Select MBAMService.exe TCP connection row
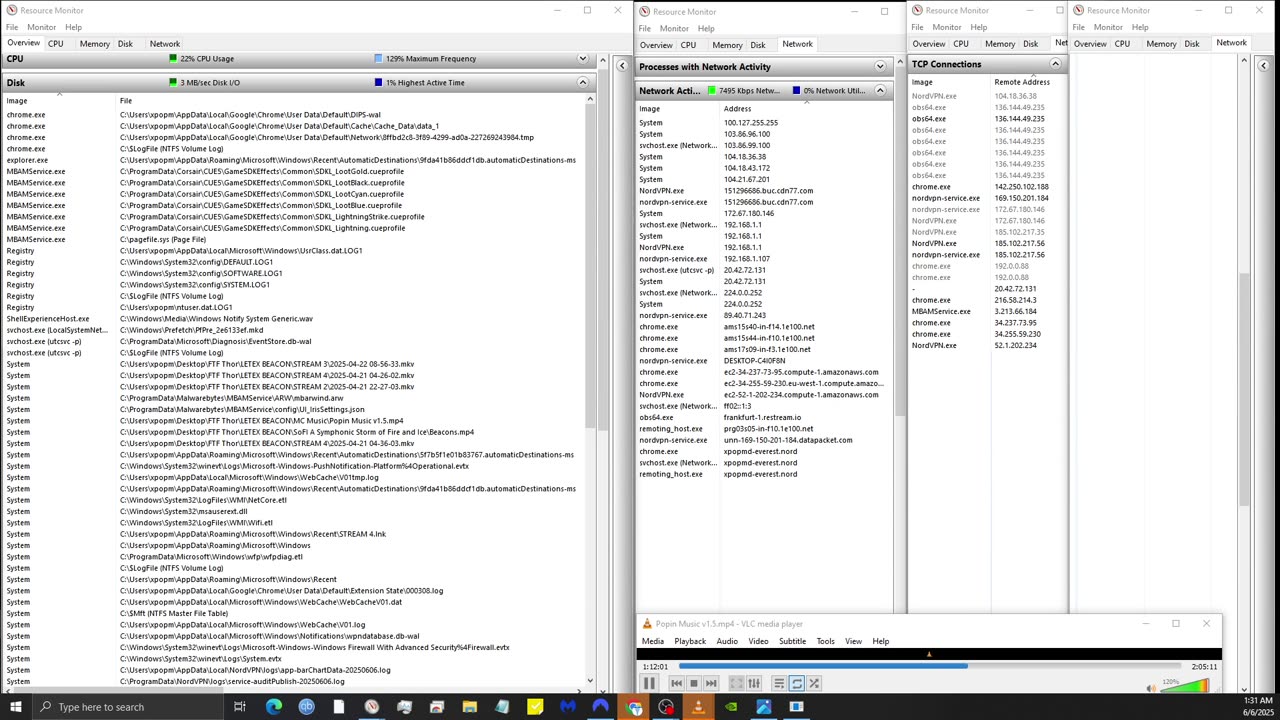The width and height of the screenshot is (1280, 720). [x=987, y=311]
